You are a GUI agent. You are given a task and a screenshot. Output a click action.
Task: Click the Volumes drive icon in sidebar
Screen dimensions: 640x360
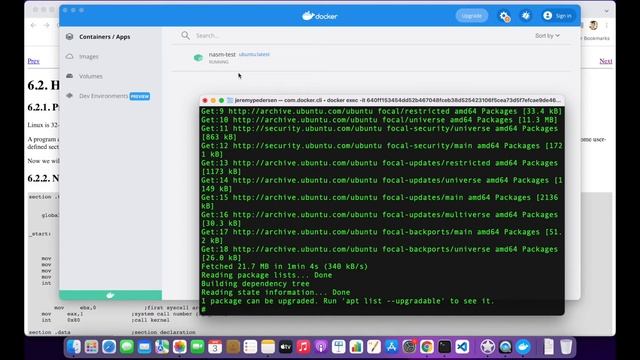[x=70, y=76]
